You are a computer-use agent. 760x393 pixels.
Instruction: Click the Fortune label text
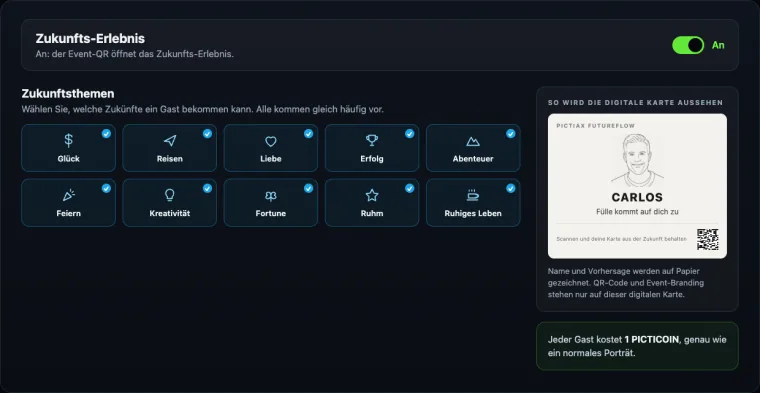pyautogui.click(x=270, y=213)
